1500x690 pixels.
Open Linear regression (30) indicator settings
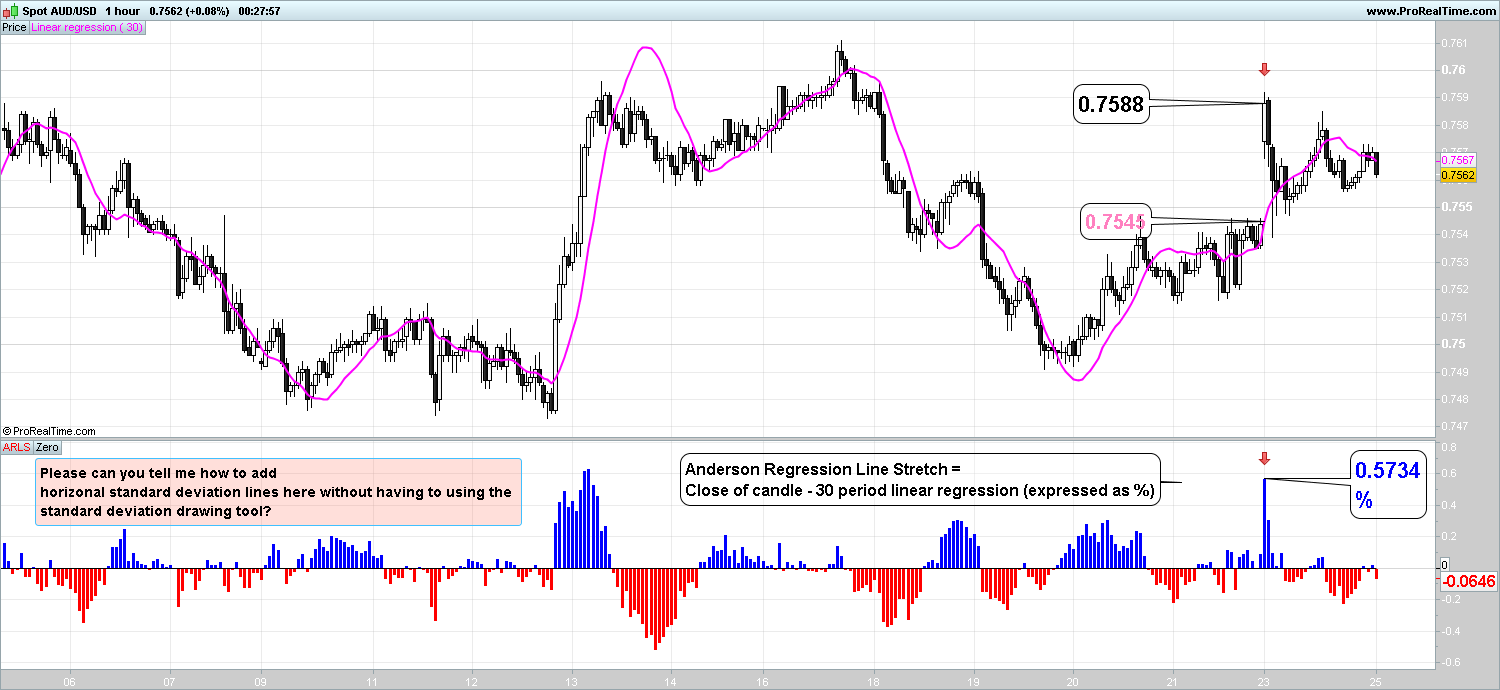(x=88, y=28)
